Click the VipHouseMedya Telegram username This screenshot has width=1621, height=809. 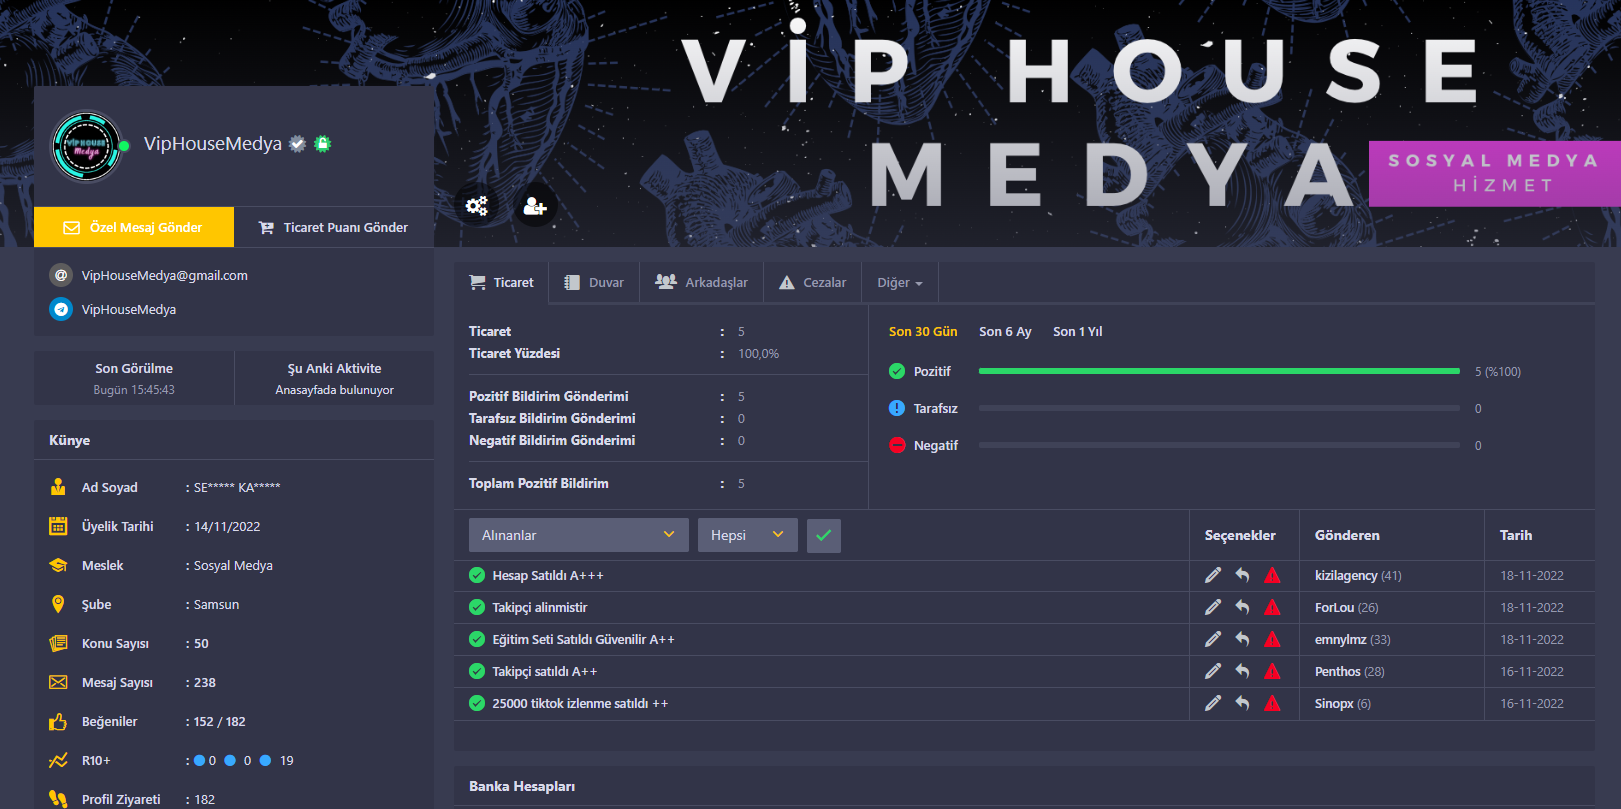(129, 309)
